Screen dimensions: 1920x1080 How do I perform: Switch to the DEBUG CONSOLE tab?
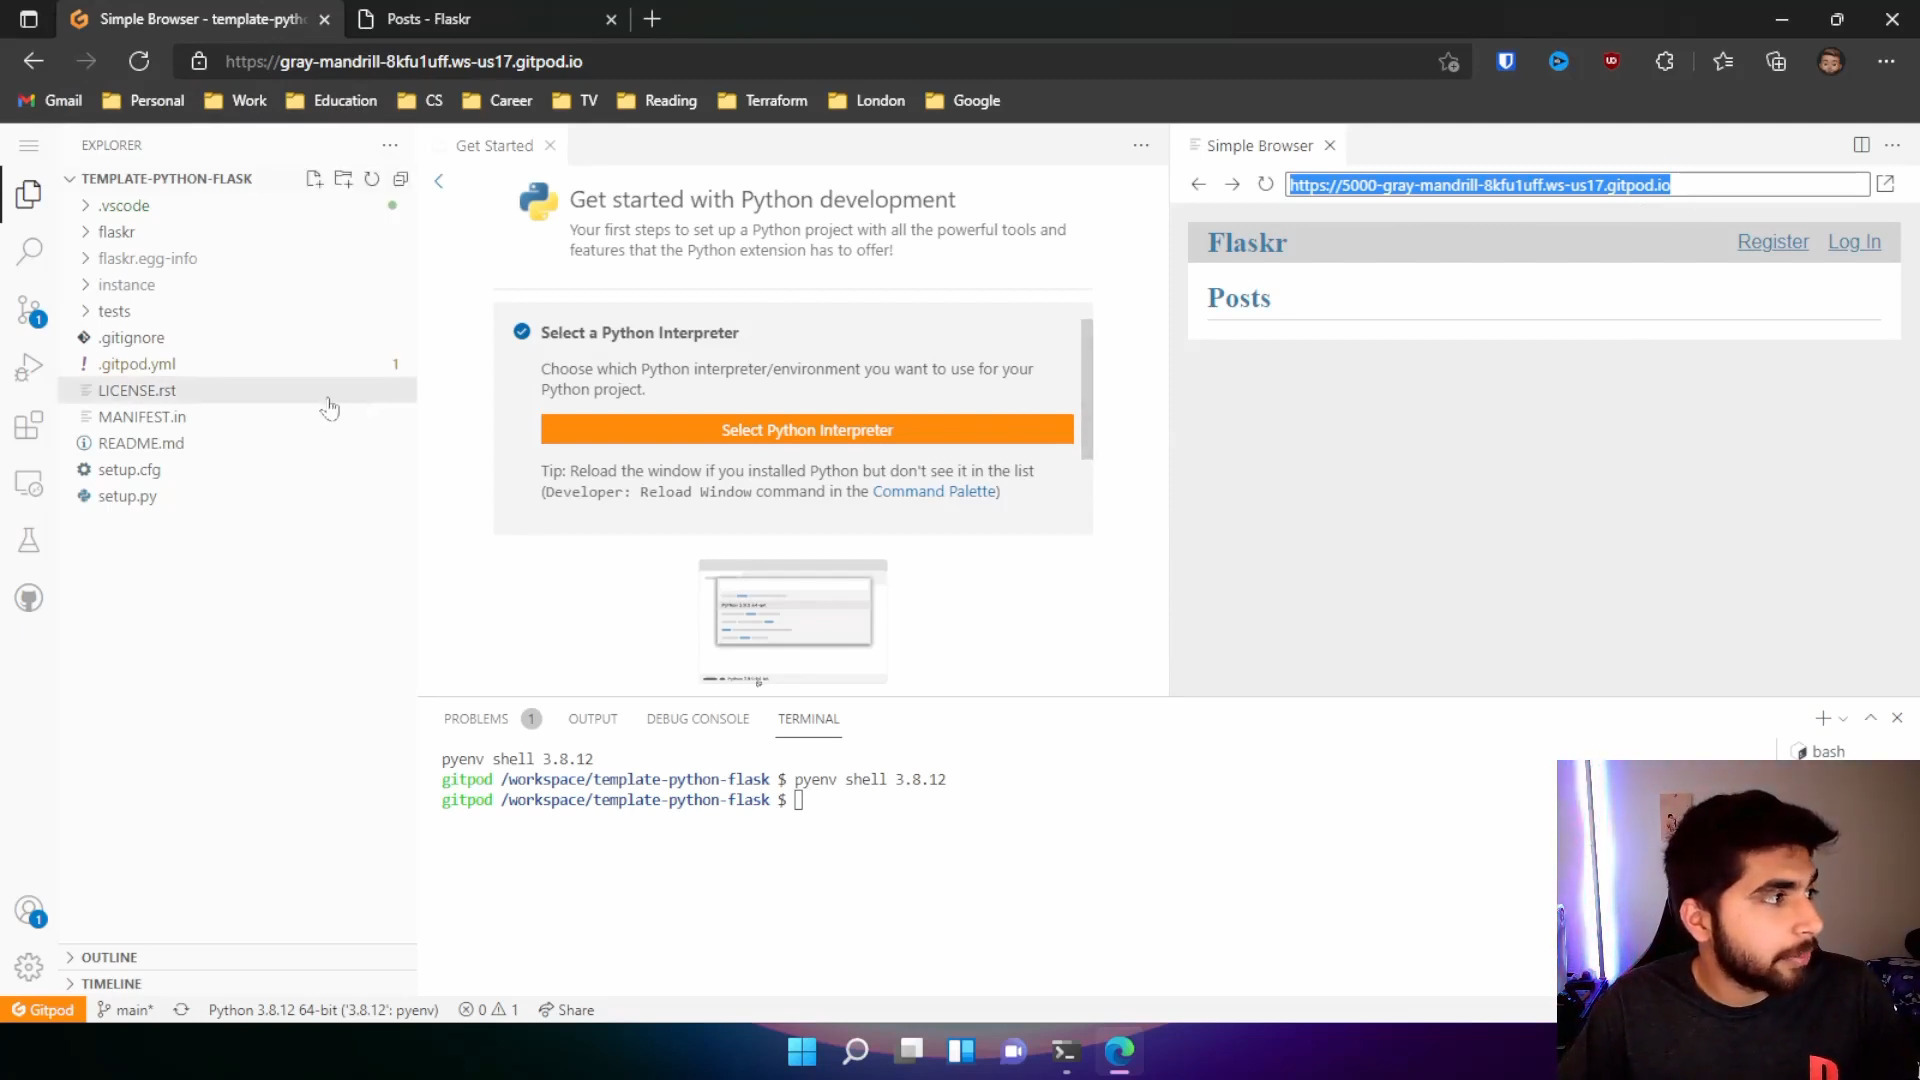698,719
